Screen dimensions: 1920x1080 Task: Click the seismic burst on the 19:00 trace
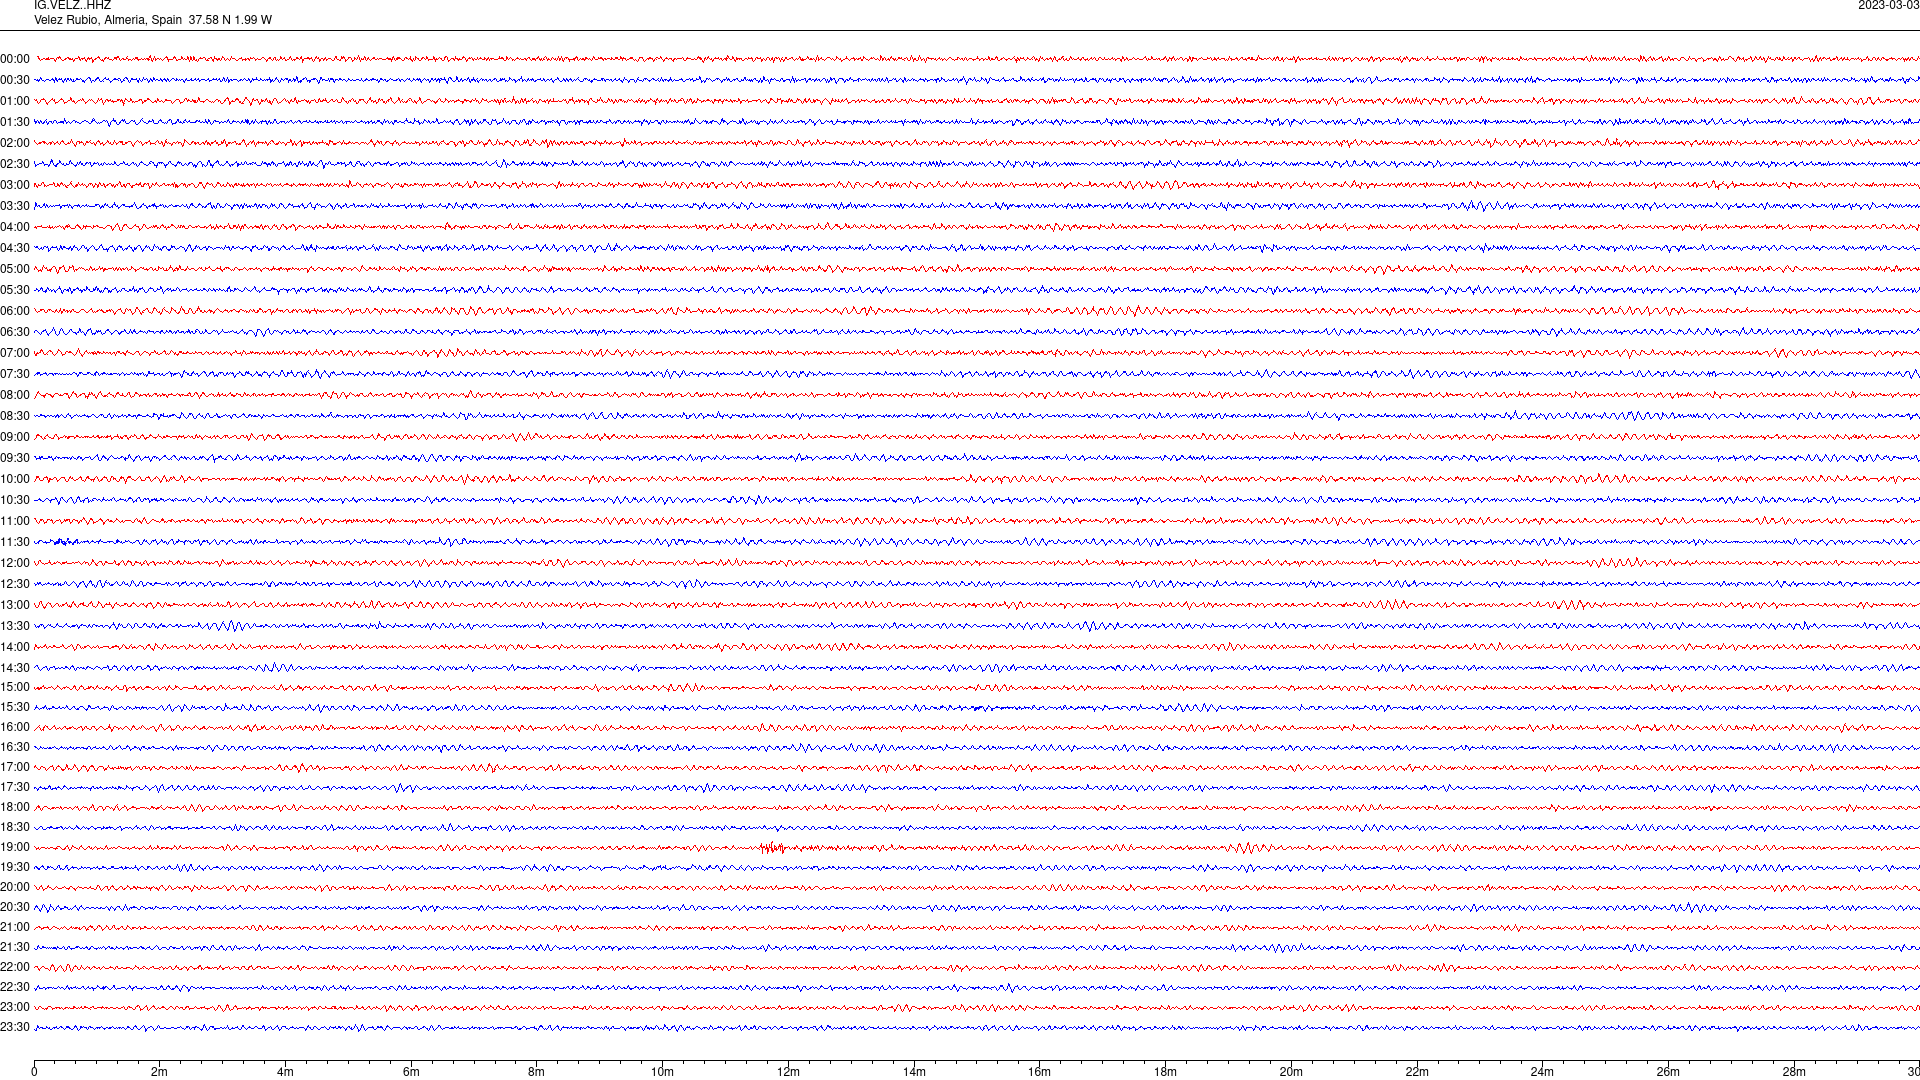(772, 848)
